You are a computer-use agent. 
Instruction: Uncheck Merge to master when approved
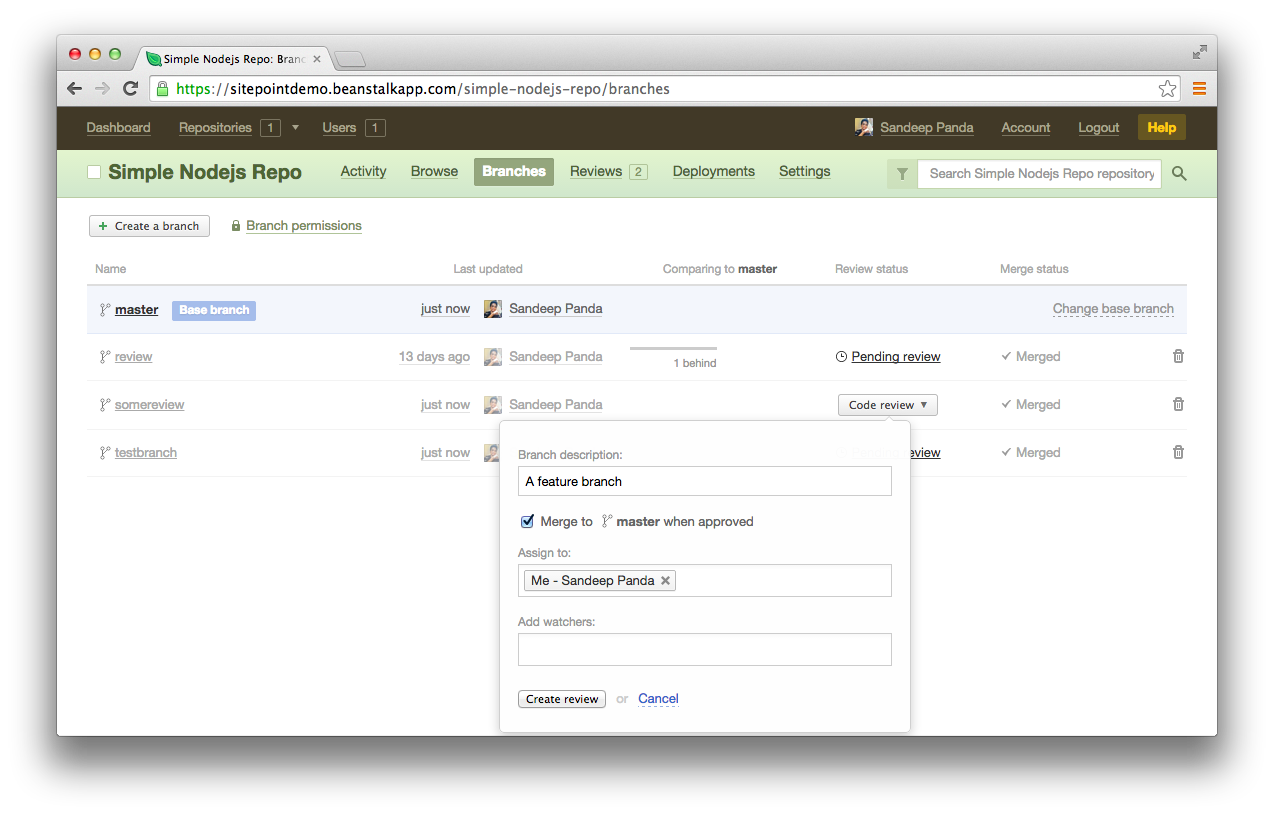pyautogui.click(x=527, y=521)
